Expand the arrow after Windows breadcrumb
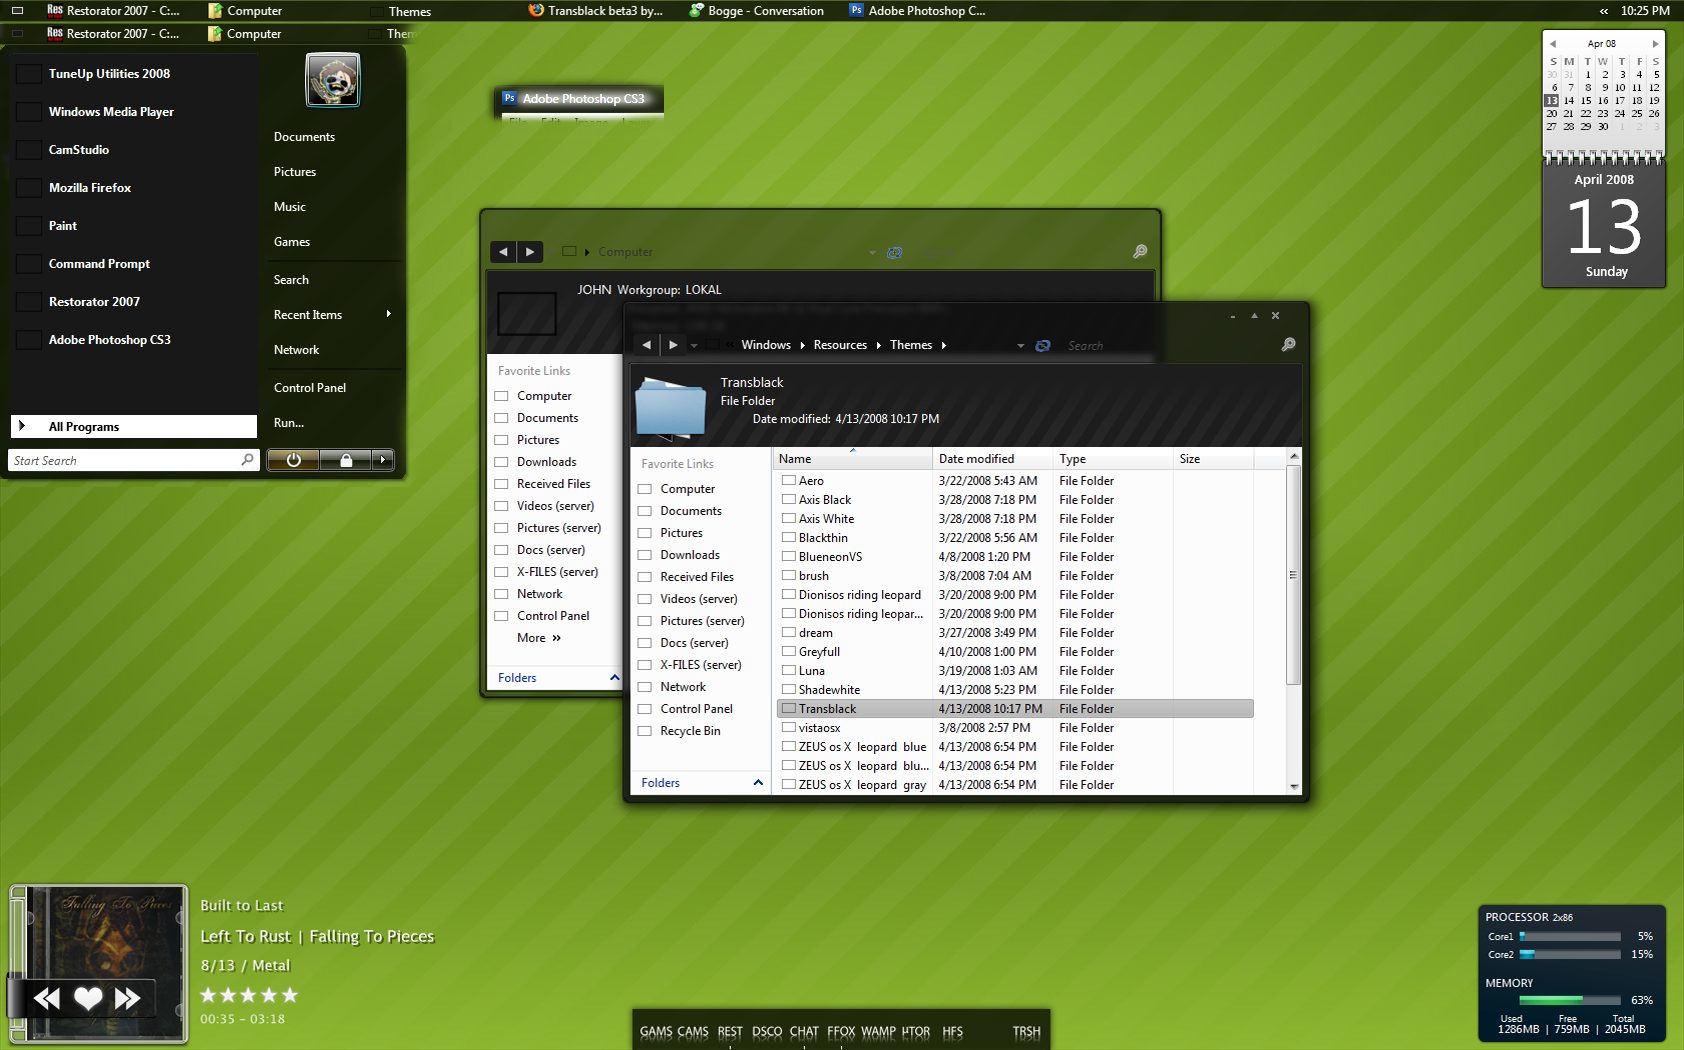 pyautogui.click(x=802, y=346)
